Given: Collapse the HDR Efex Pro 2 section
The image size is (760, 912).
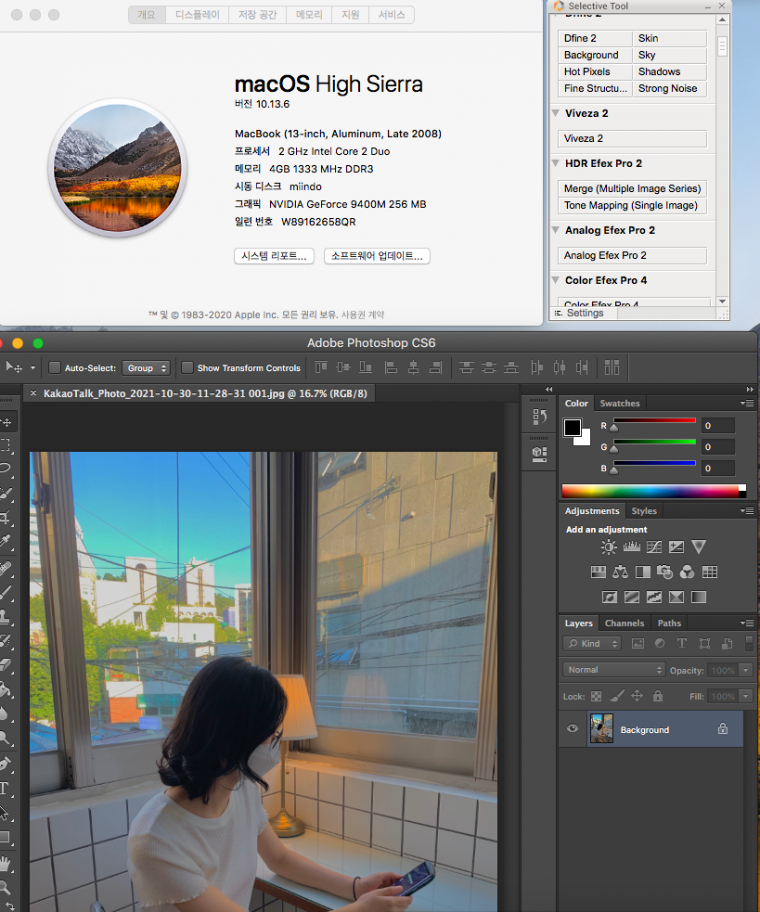Looking at the screenshot, I should coord(555,163).
